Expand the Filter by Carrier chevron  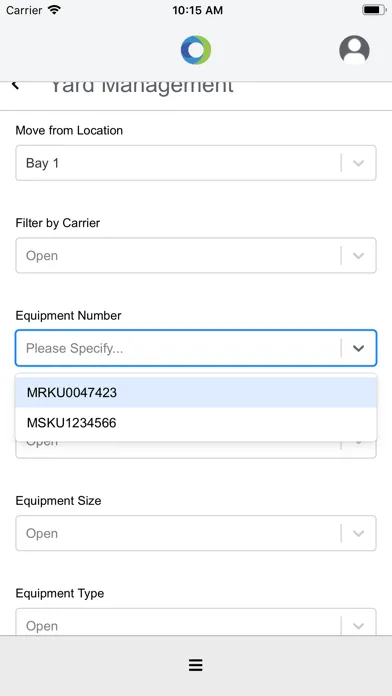point(358,256)
